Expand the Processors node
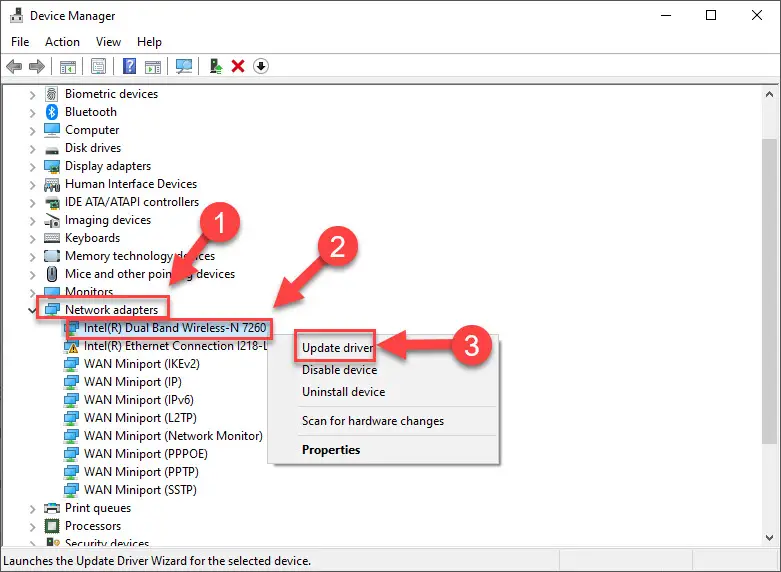The height and width of the screenshot is (572, 781). [x=32, y=526]
